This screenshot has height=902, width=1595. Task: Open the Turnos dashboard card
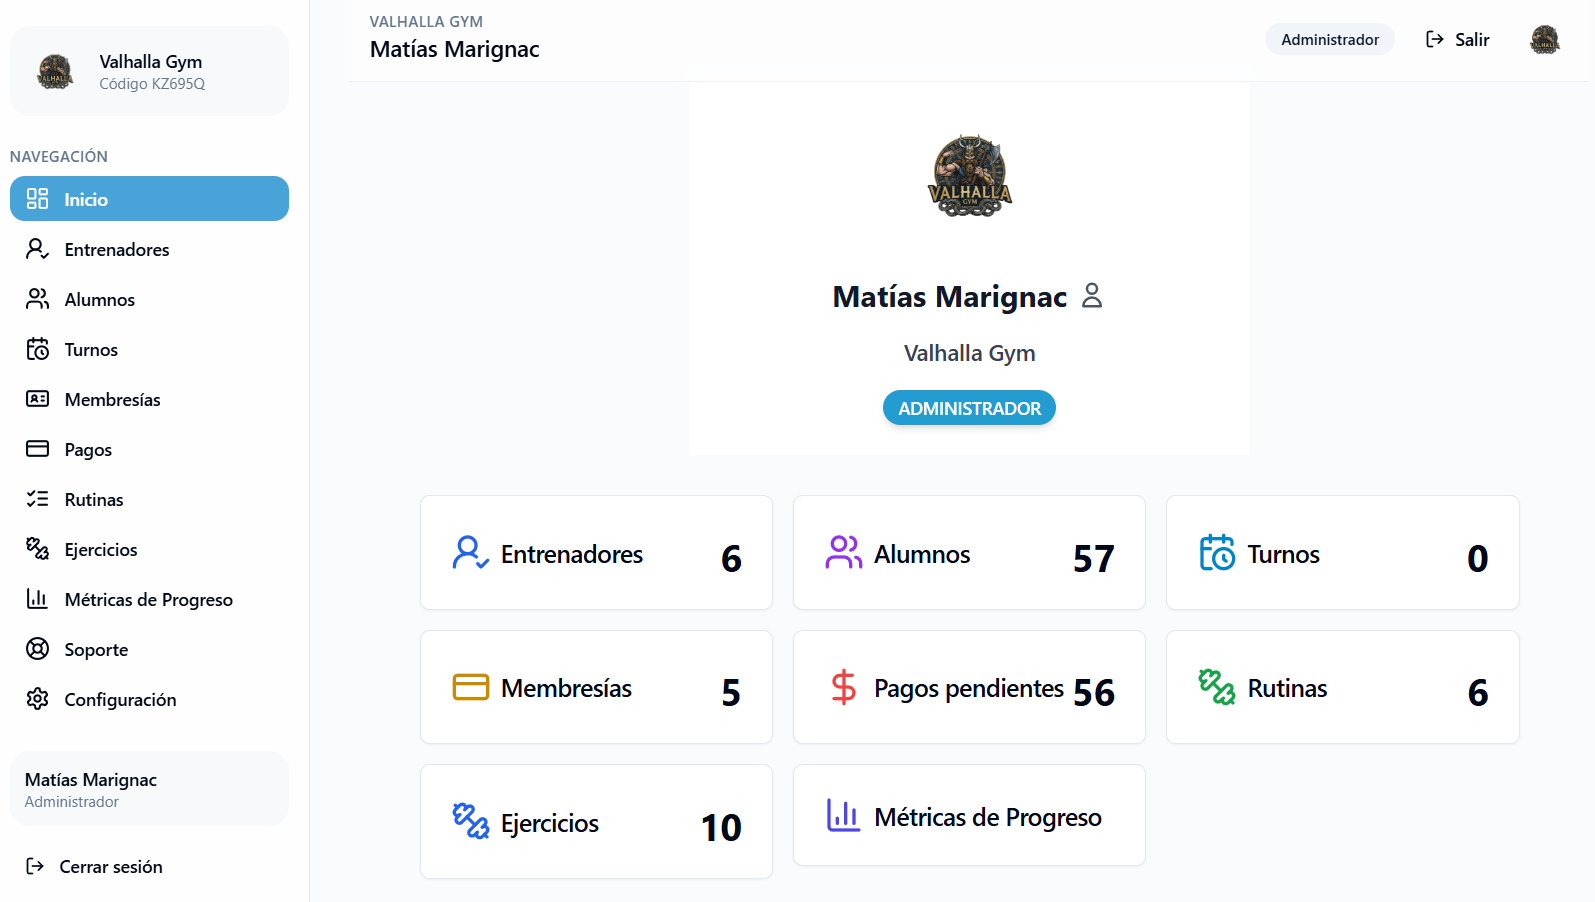tap(1342, 553)
